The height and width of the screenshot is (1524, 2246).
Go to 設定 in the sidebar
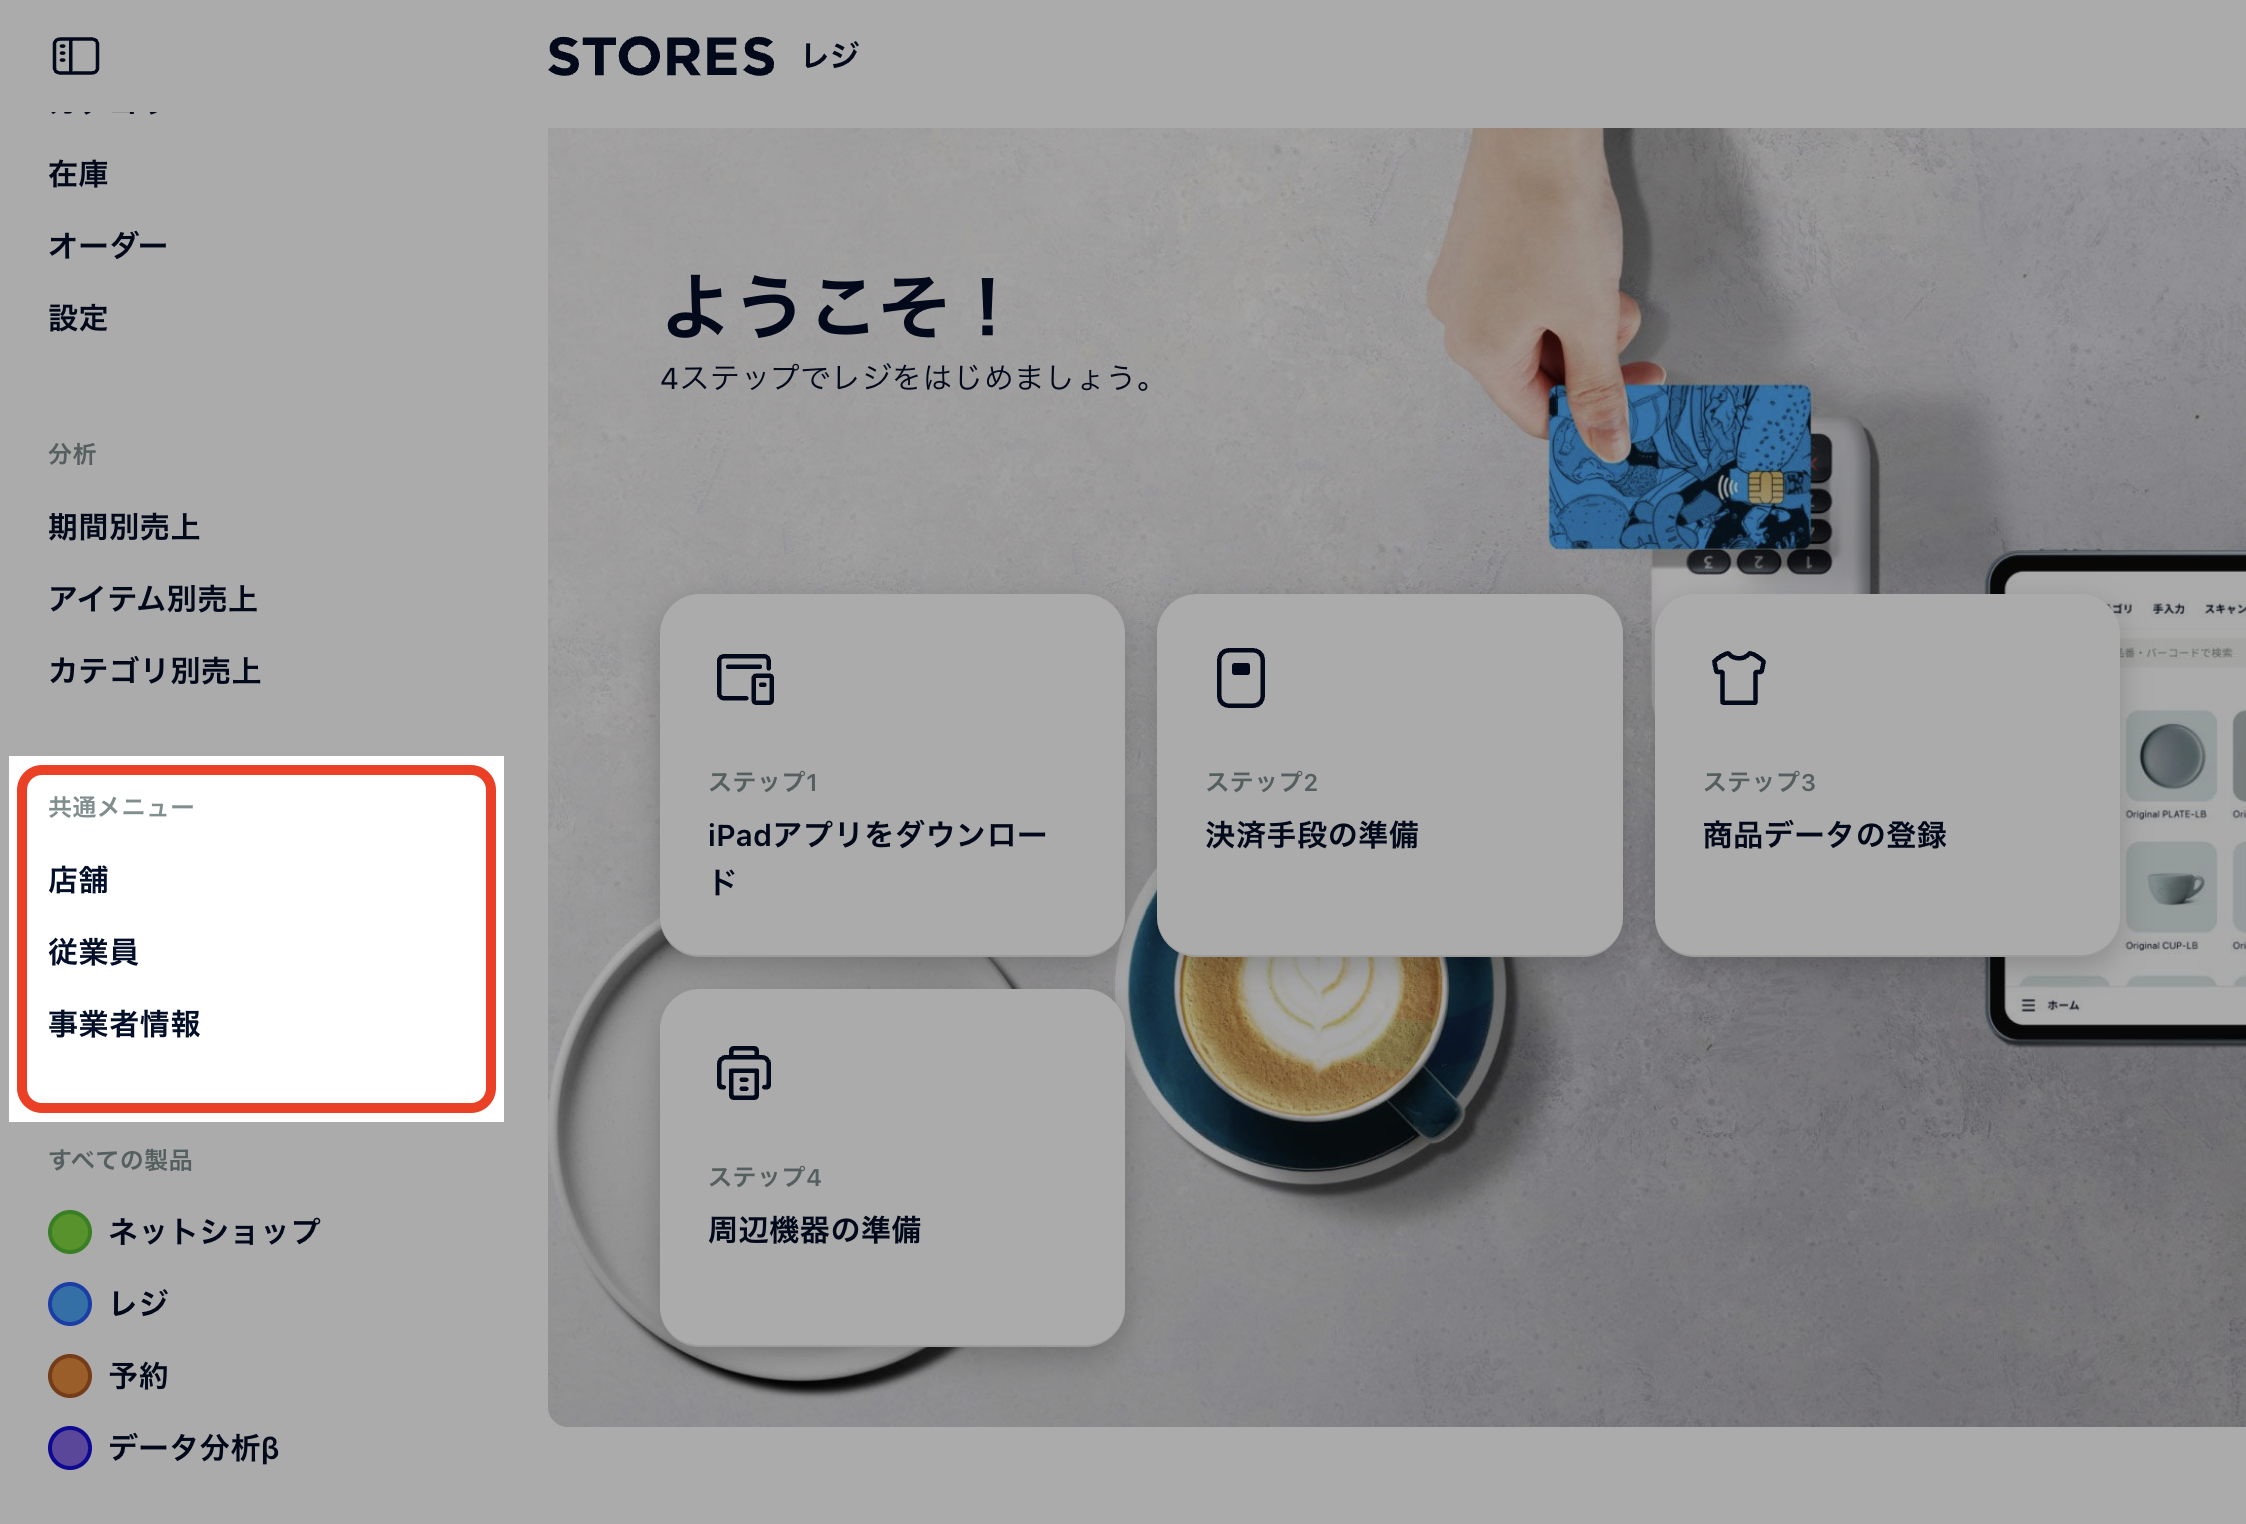pyautogui.click(x=79, y=318)
